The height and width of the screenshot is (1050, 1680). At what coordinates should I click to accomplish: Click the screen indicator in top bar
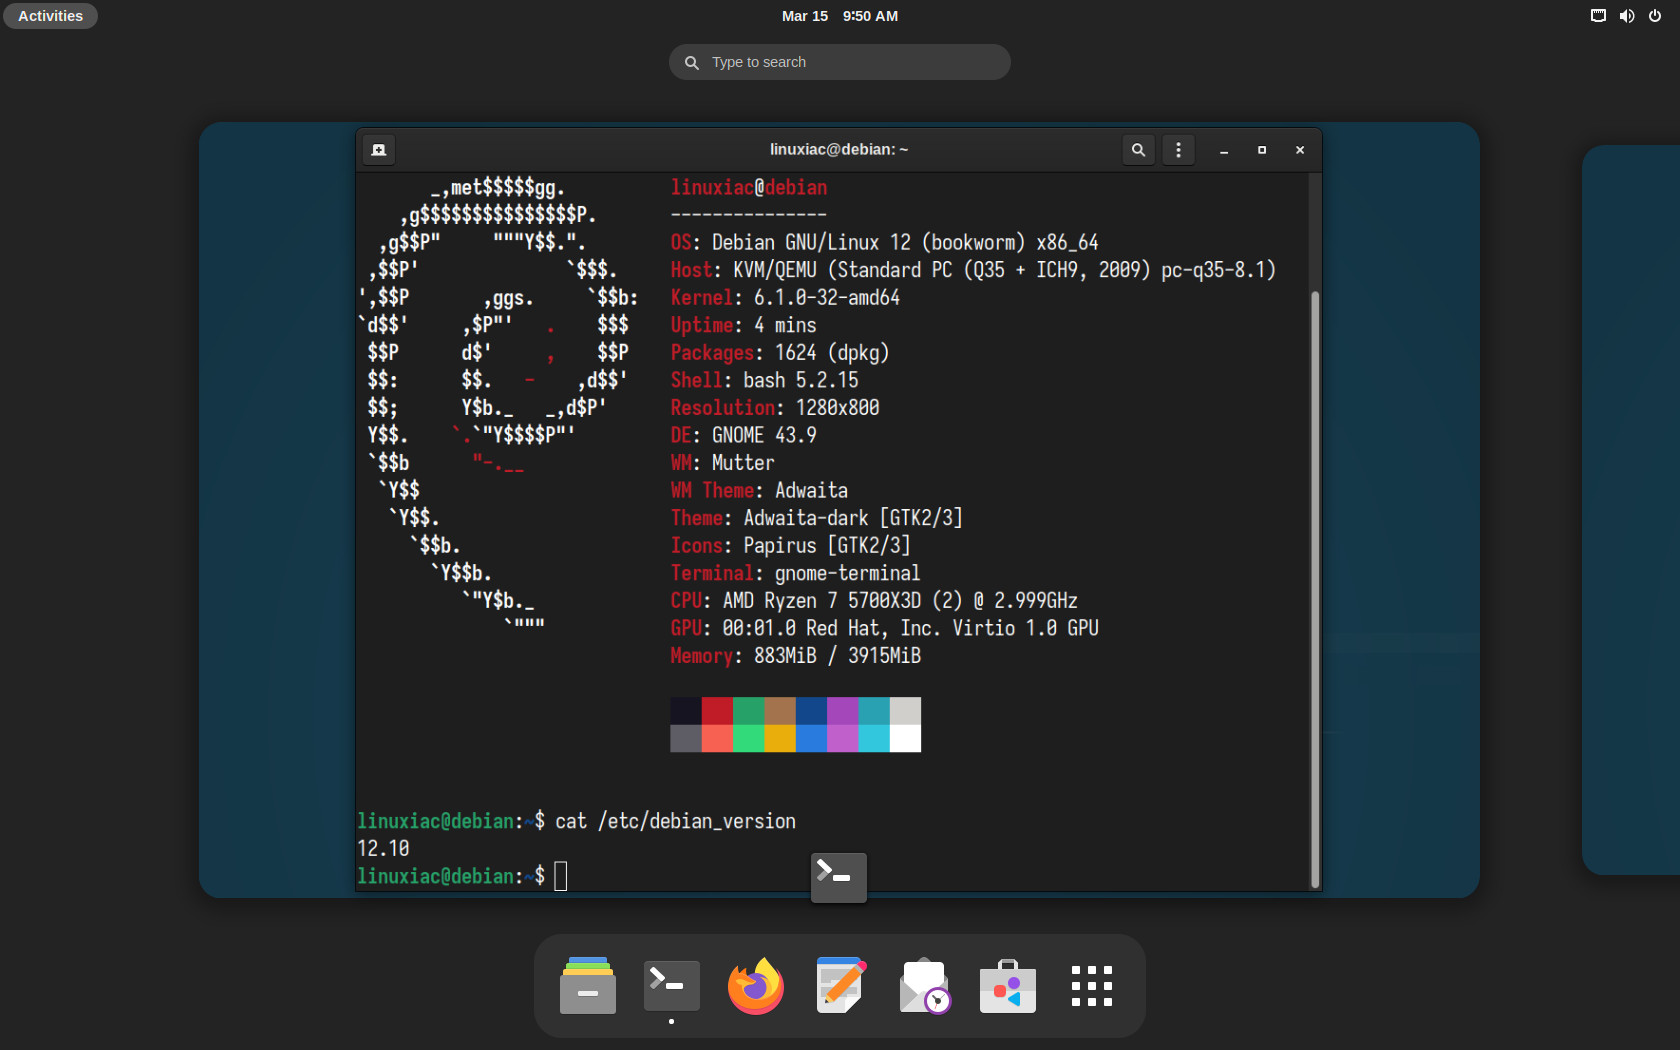(x=1598, y=16)
